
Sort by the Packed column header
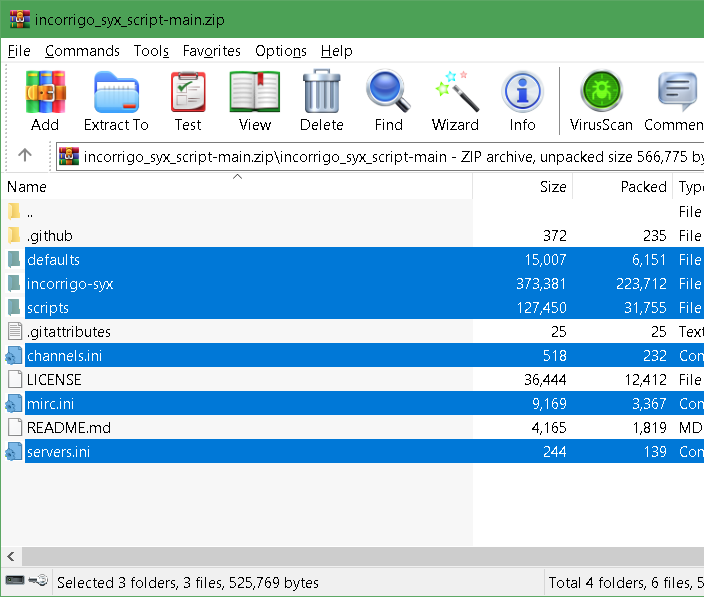[x=623, y=186]
